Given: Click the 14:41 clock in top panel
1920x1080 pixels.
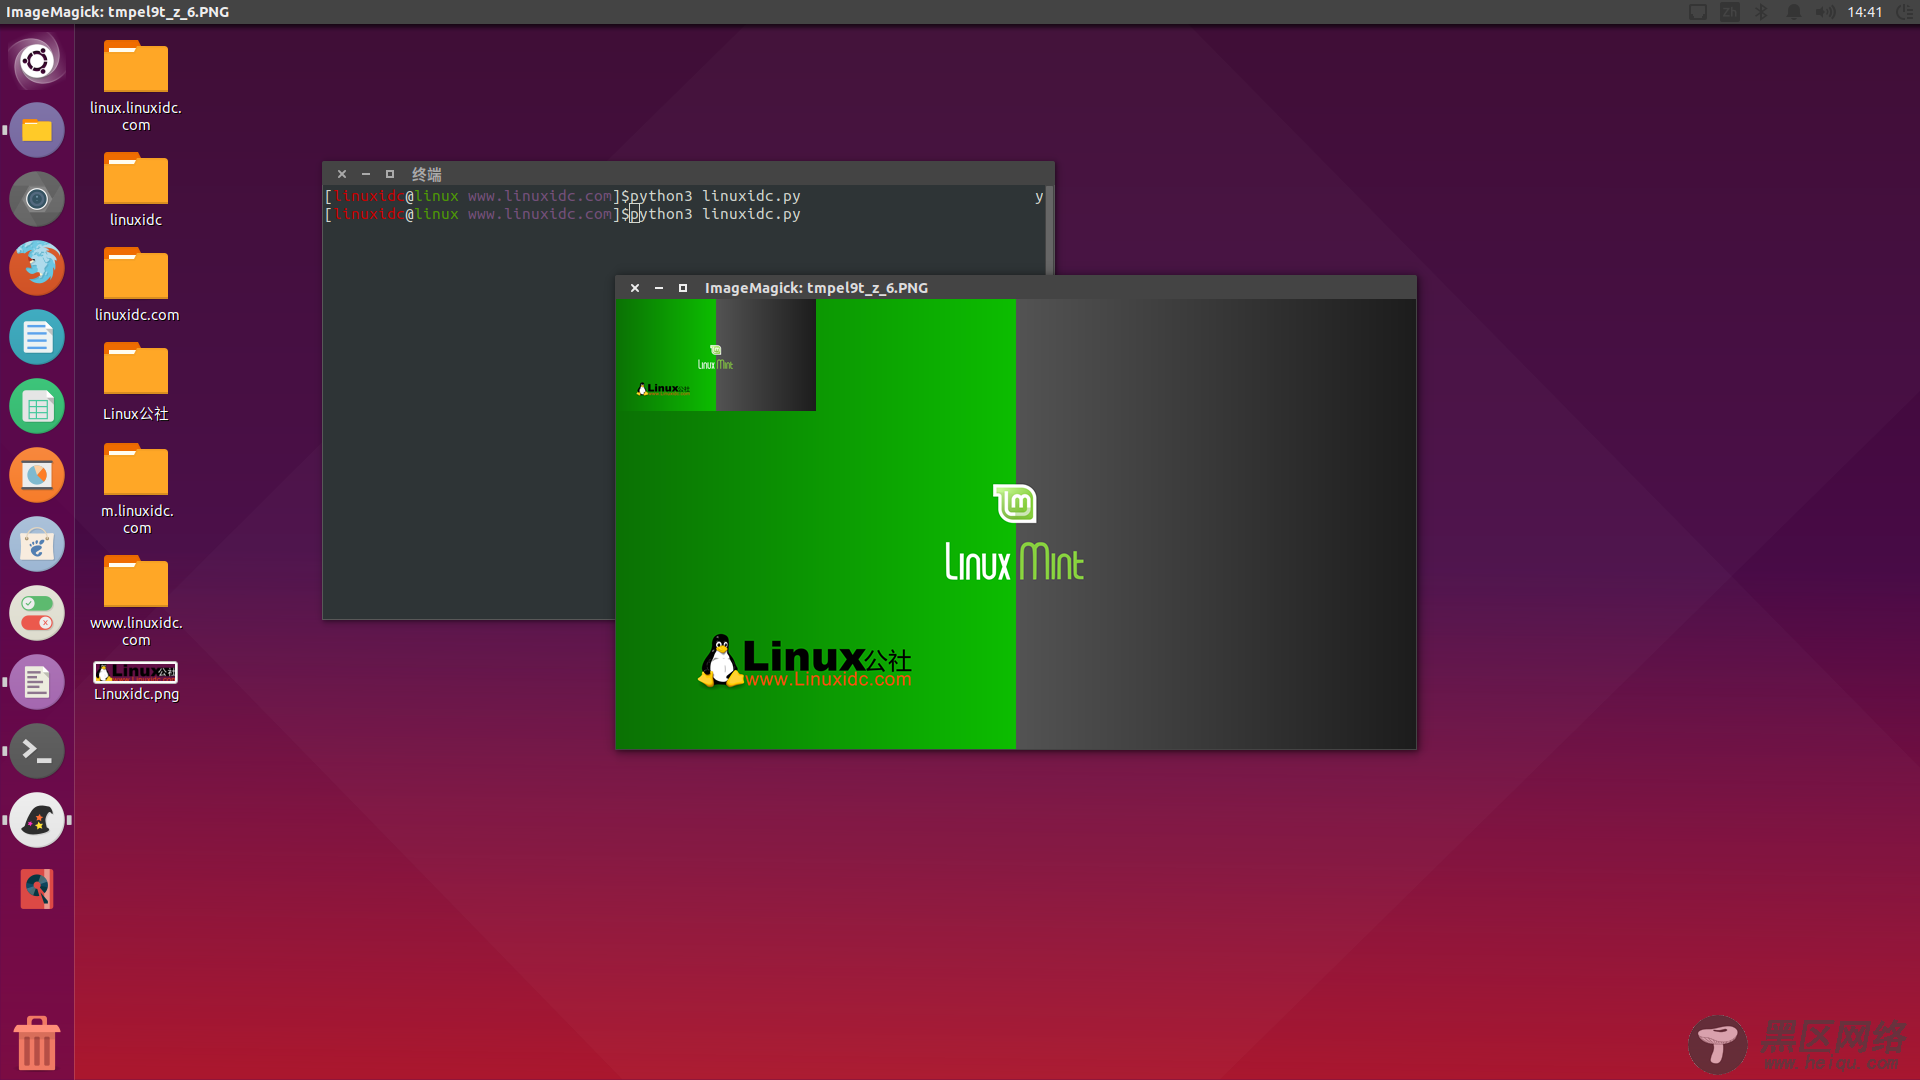Looking at the screenshot, I should 1865,12.
